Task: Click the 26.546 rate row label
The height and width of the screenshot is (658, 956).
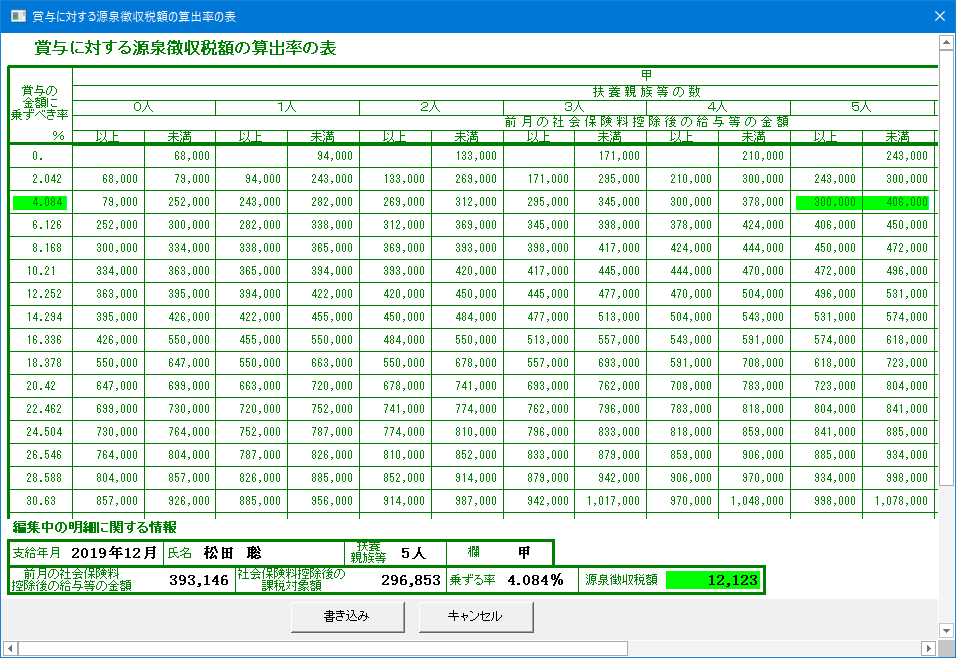Action: click(x=44, y=455)
